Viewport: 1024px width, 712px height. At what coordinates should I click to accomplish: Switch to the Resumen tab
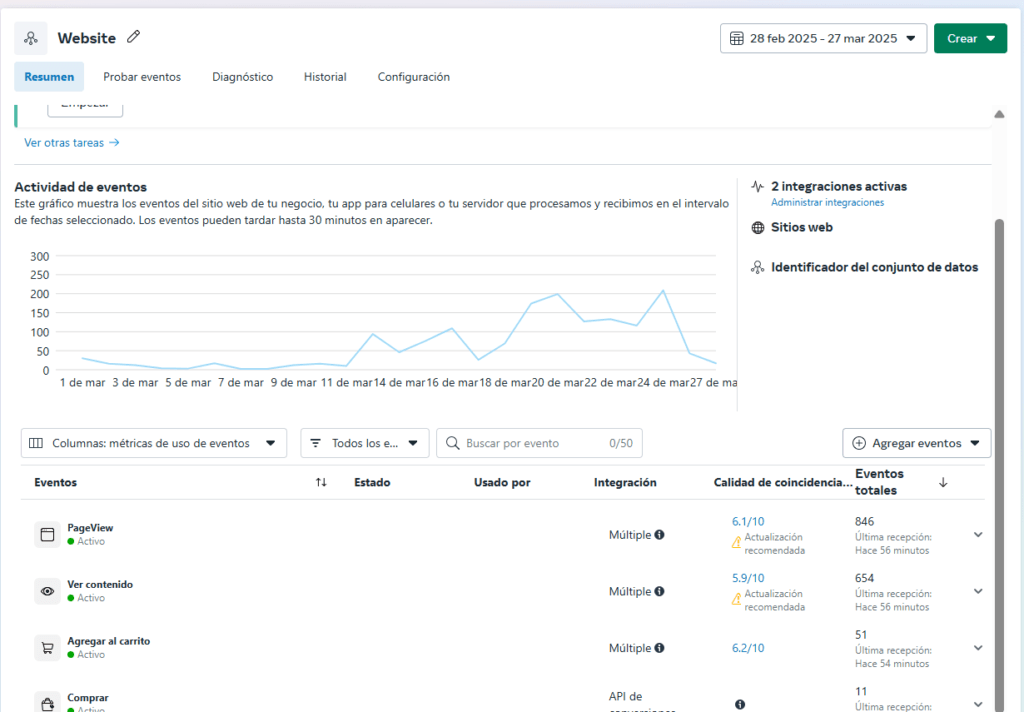pyautogui.click(x=49, y=76)
